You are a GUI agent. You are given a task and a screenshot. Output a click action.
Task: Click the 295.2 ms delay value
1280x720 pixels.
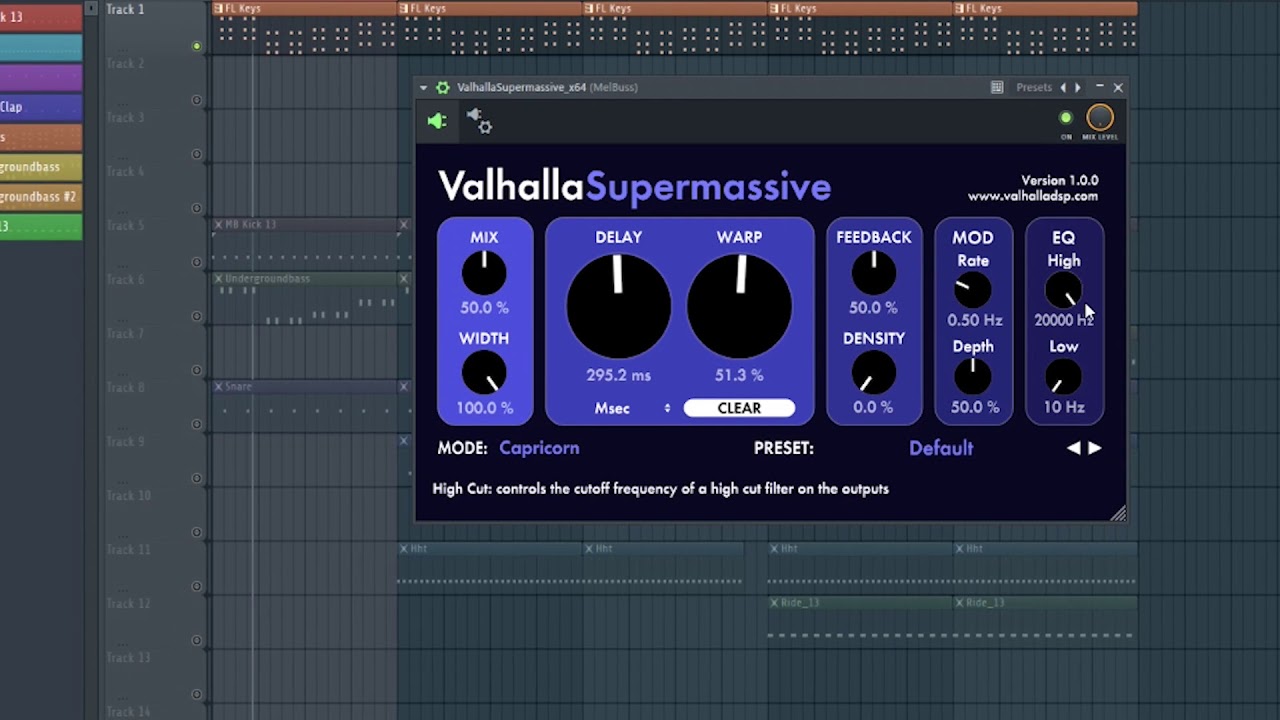click(x=619, y=376)
